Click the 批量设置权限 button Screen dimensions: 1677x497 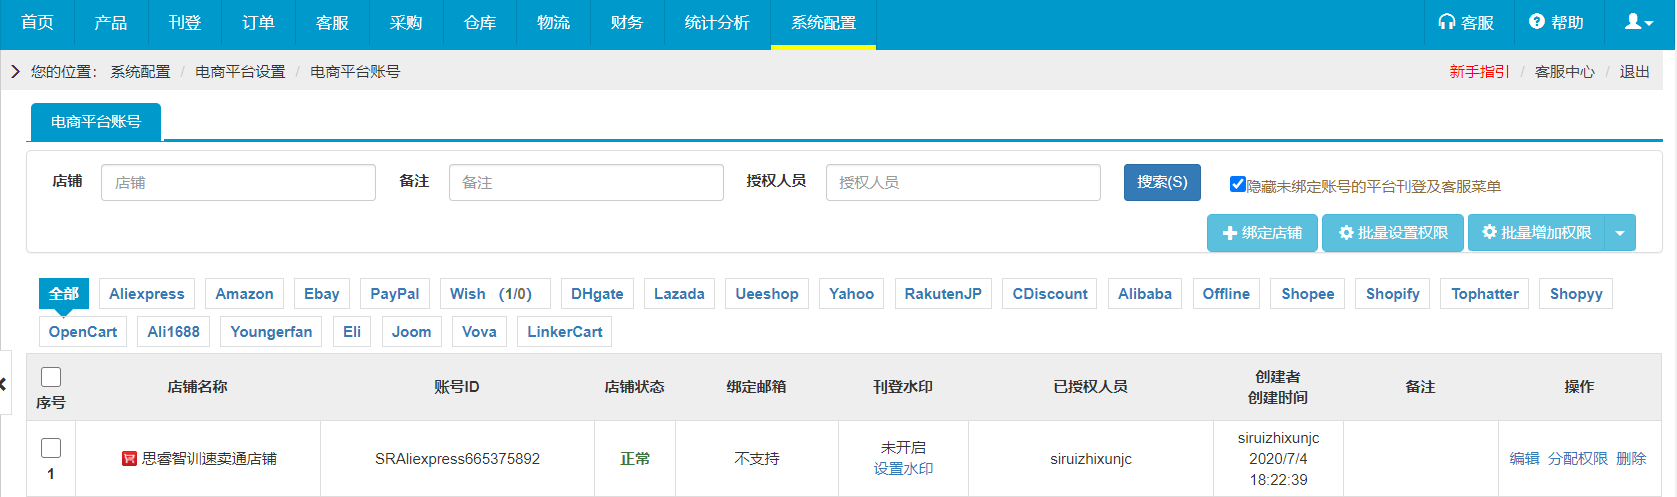point(1393,233)
